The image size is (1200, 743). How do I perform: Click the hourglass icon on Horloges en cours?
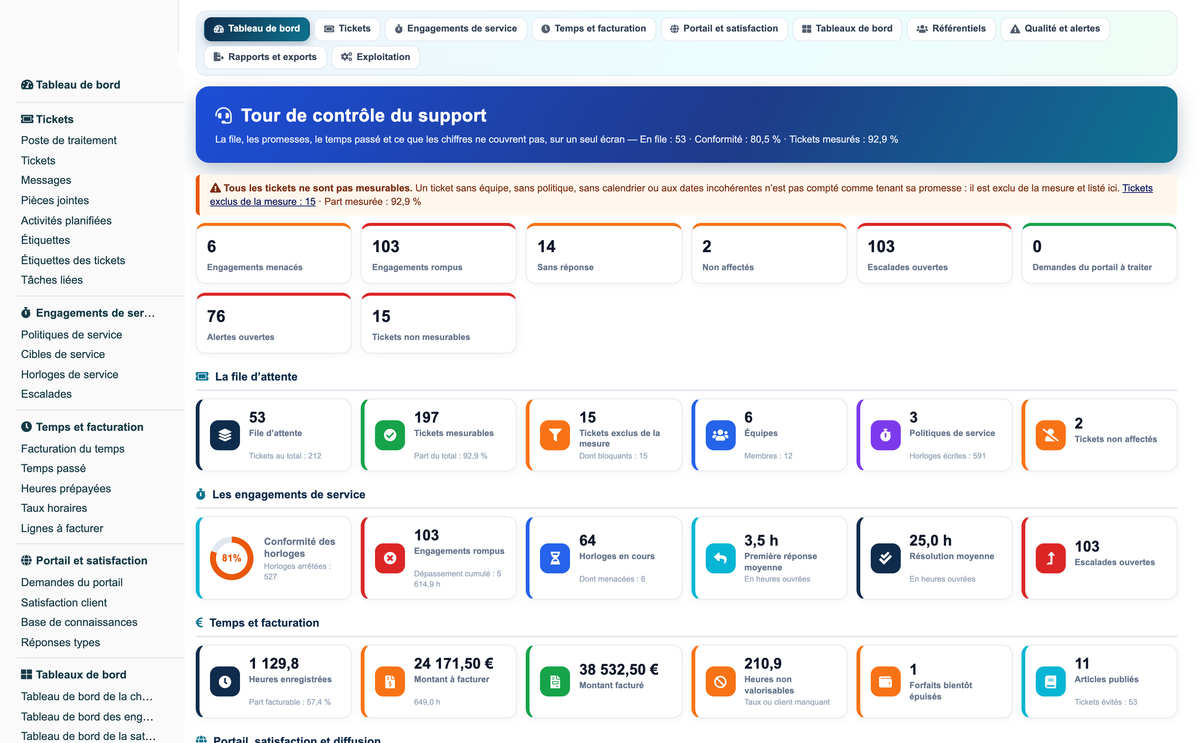[555, 558]
